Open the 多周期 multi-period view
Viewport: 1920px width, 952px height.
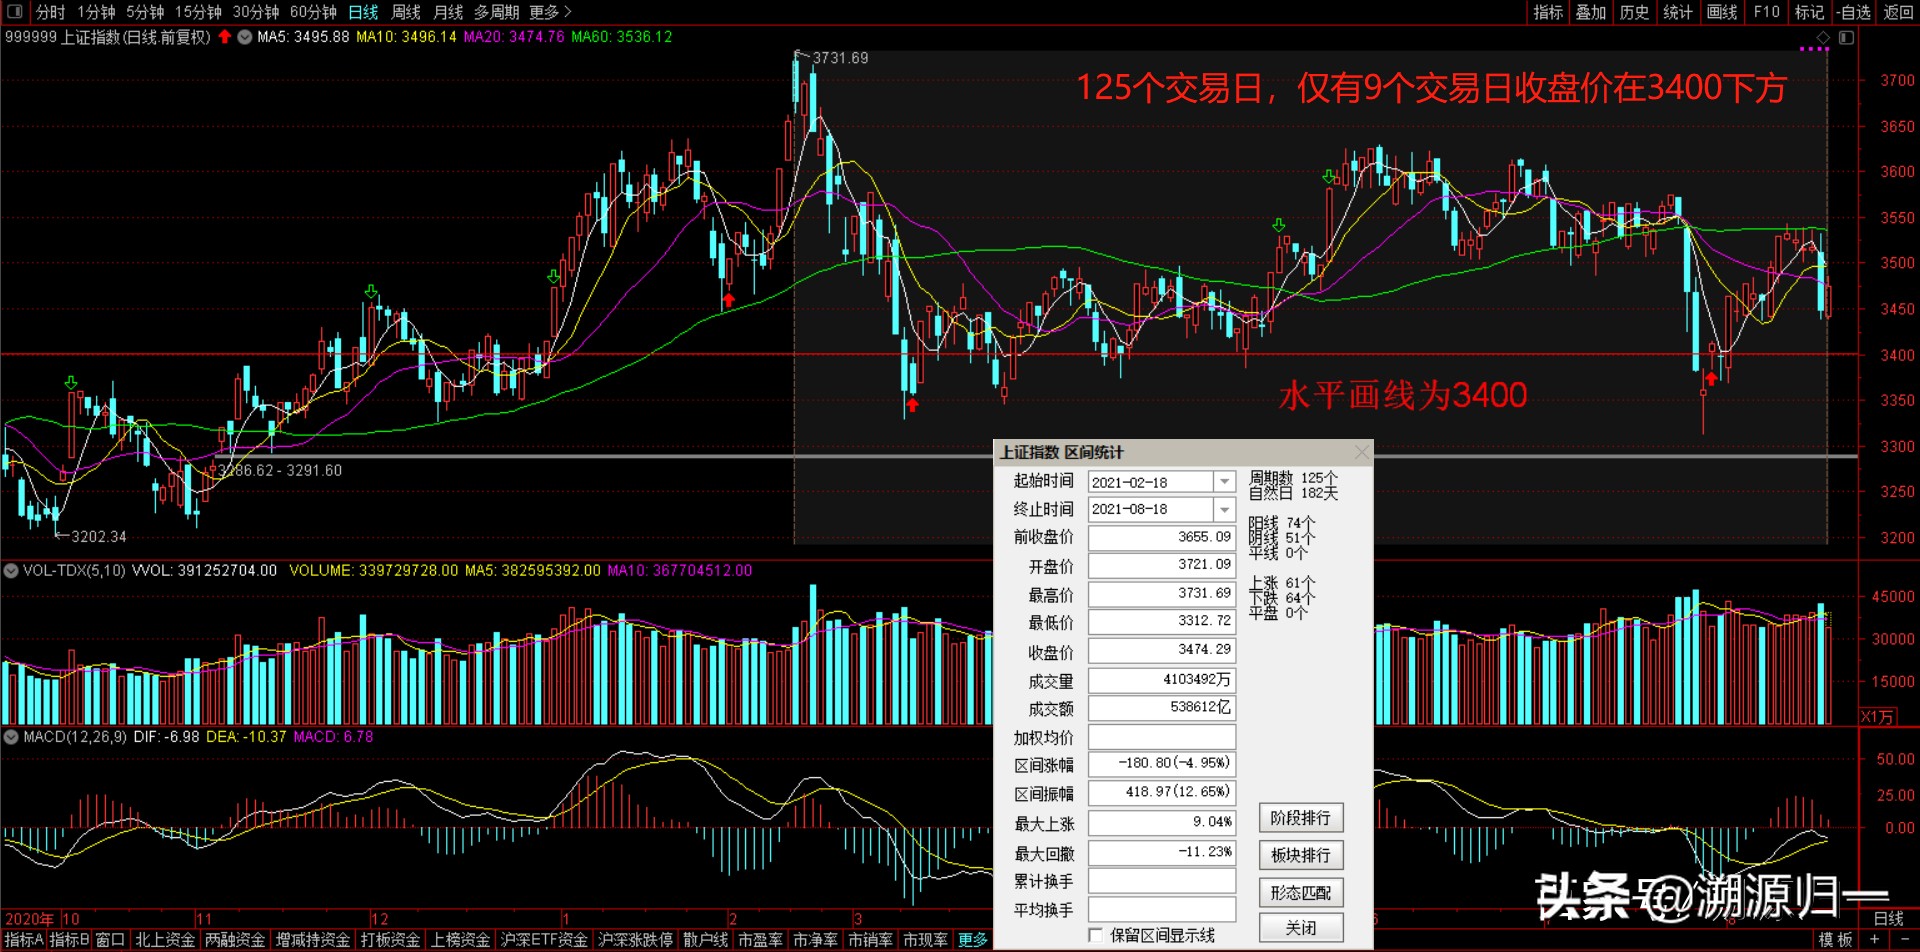click(496, 12)
